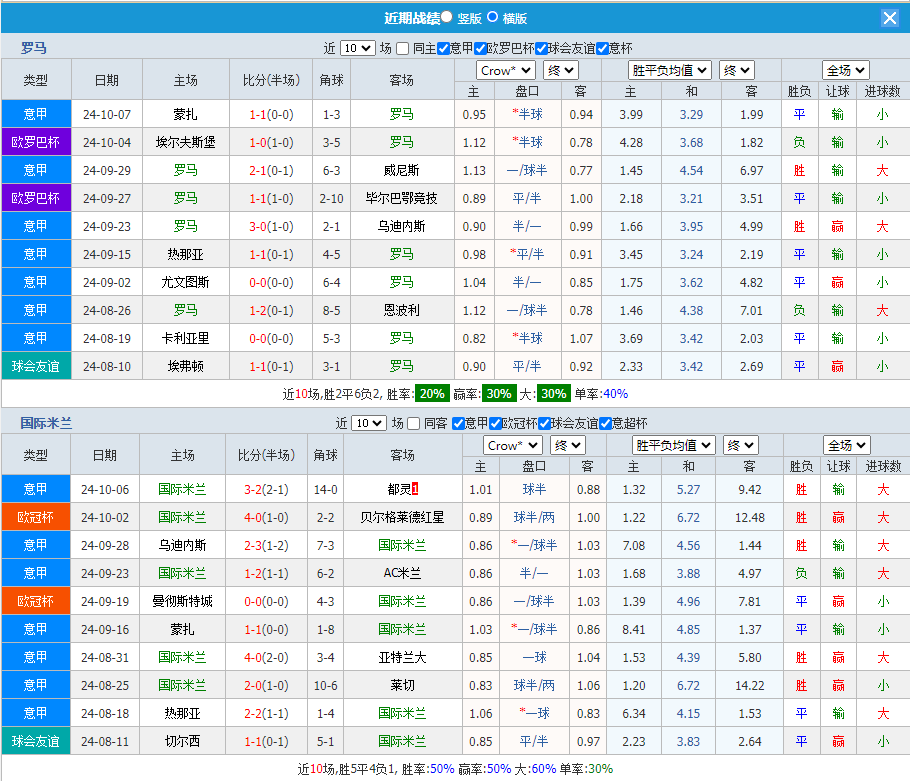Close the 近期战绩 panel with the X
Screen dimensions: 910x781
889,18
